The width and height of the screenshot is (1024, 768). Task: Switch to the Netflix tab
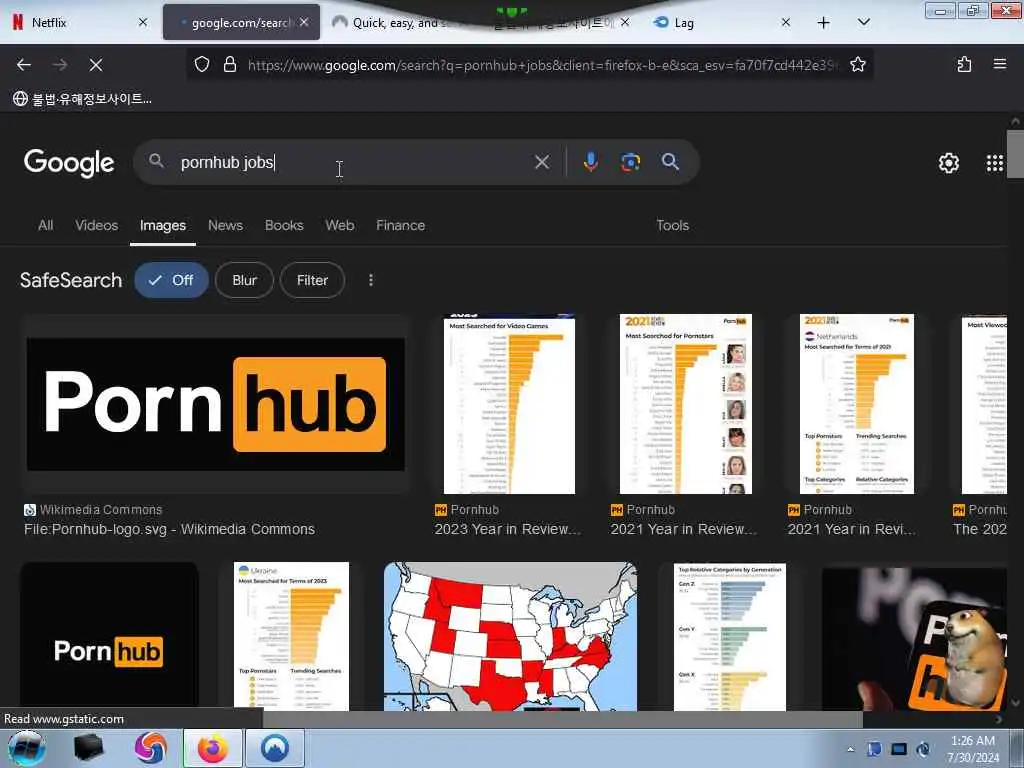pyautogui.click(x=73, y=23)
